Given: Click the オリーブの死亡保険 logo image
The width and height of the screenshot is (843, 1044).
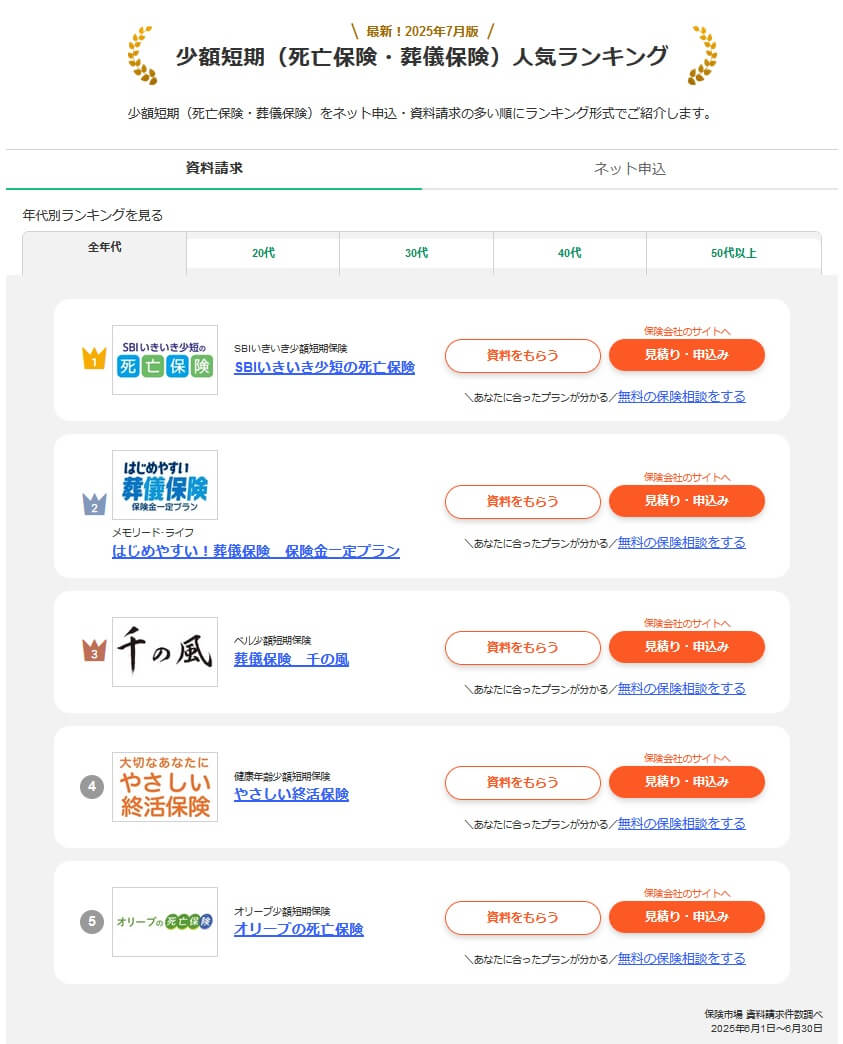Looking at the screenshot, I should [x=164, y=922].
